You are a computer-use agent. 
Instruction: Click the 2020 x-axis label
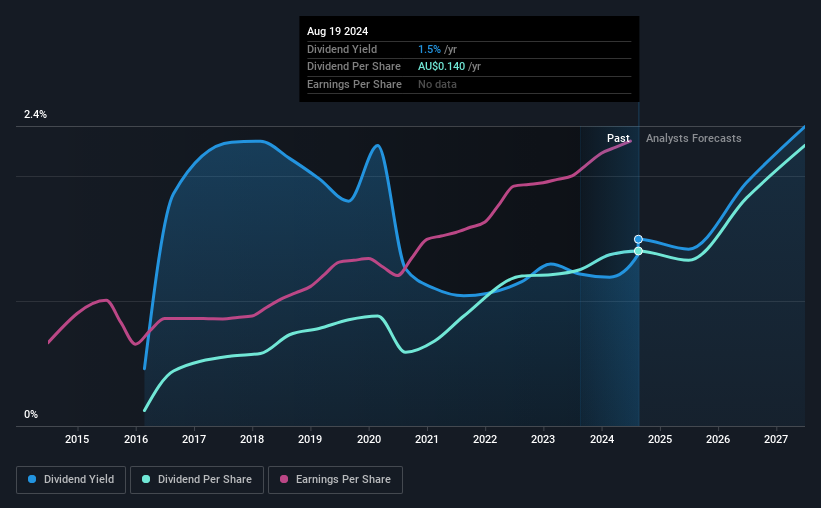pos(369,439)
